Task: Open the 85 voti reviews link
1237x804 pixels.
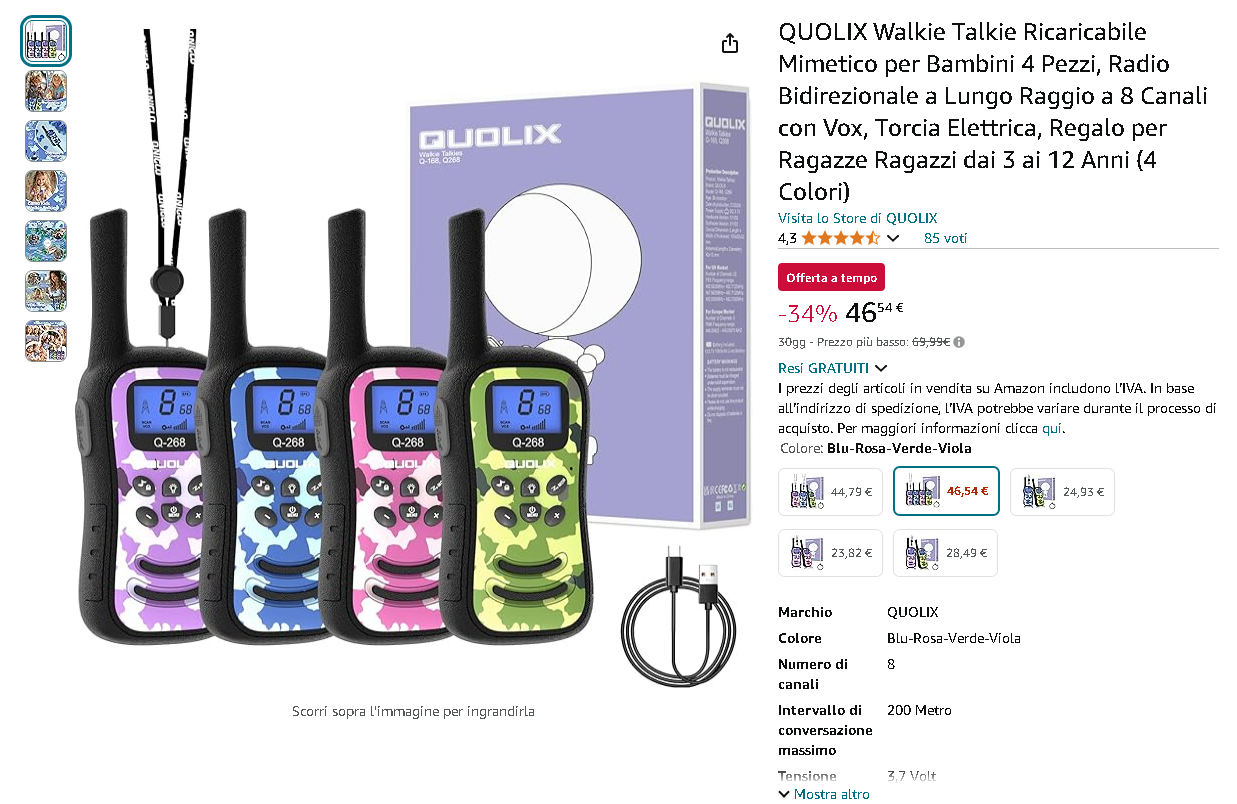Action: coord(945,238)
